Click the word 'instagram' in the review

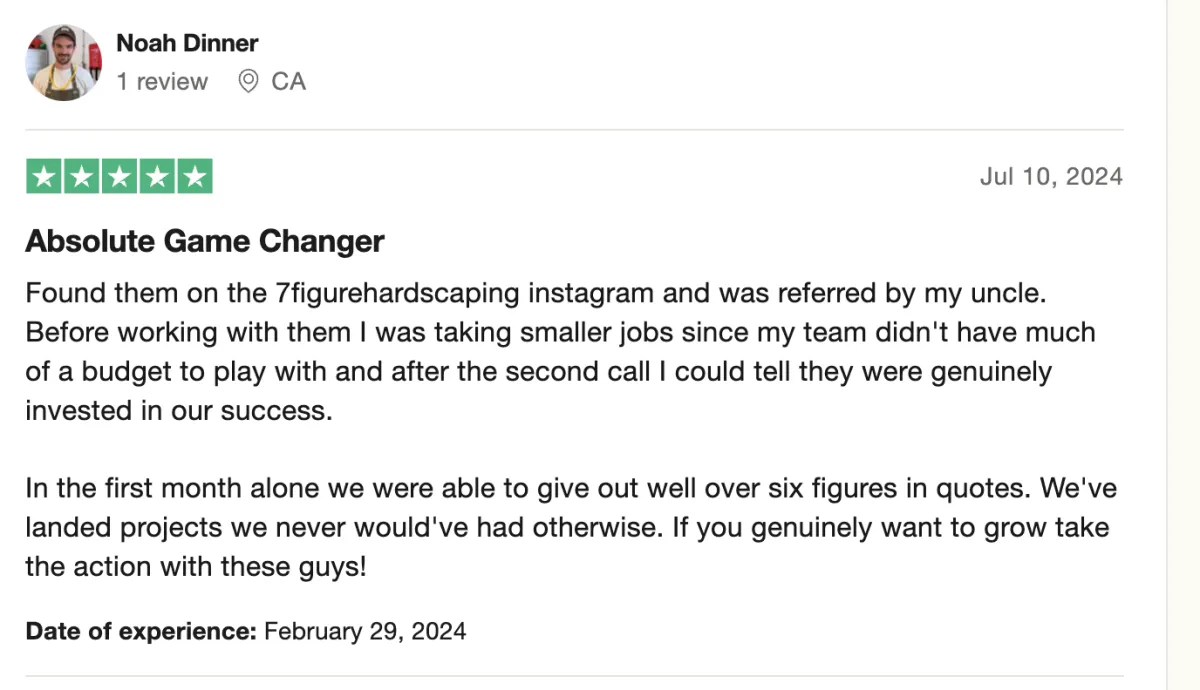591,294
